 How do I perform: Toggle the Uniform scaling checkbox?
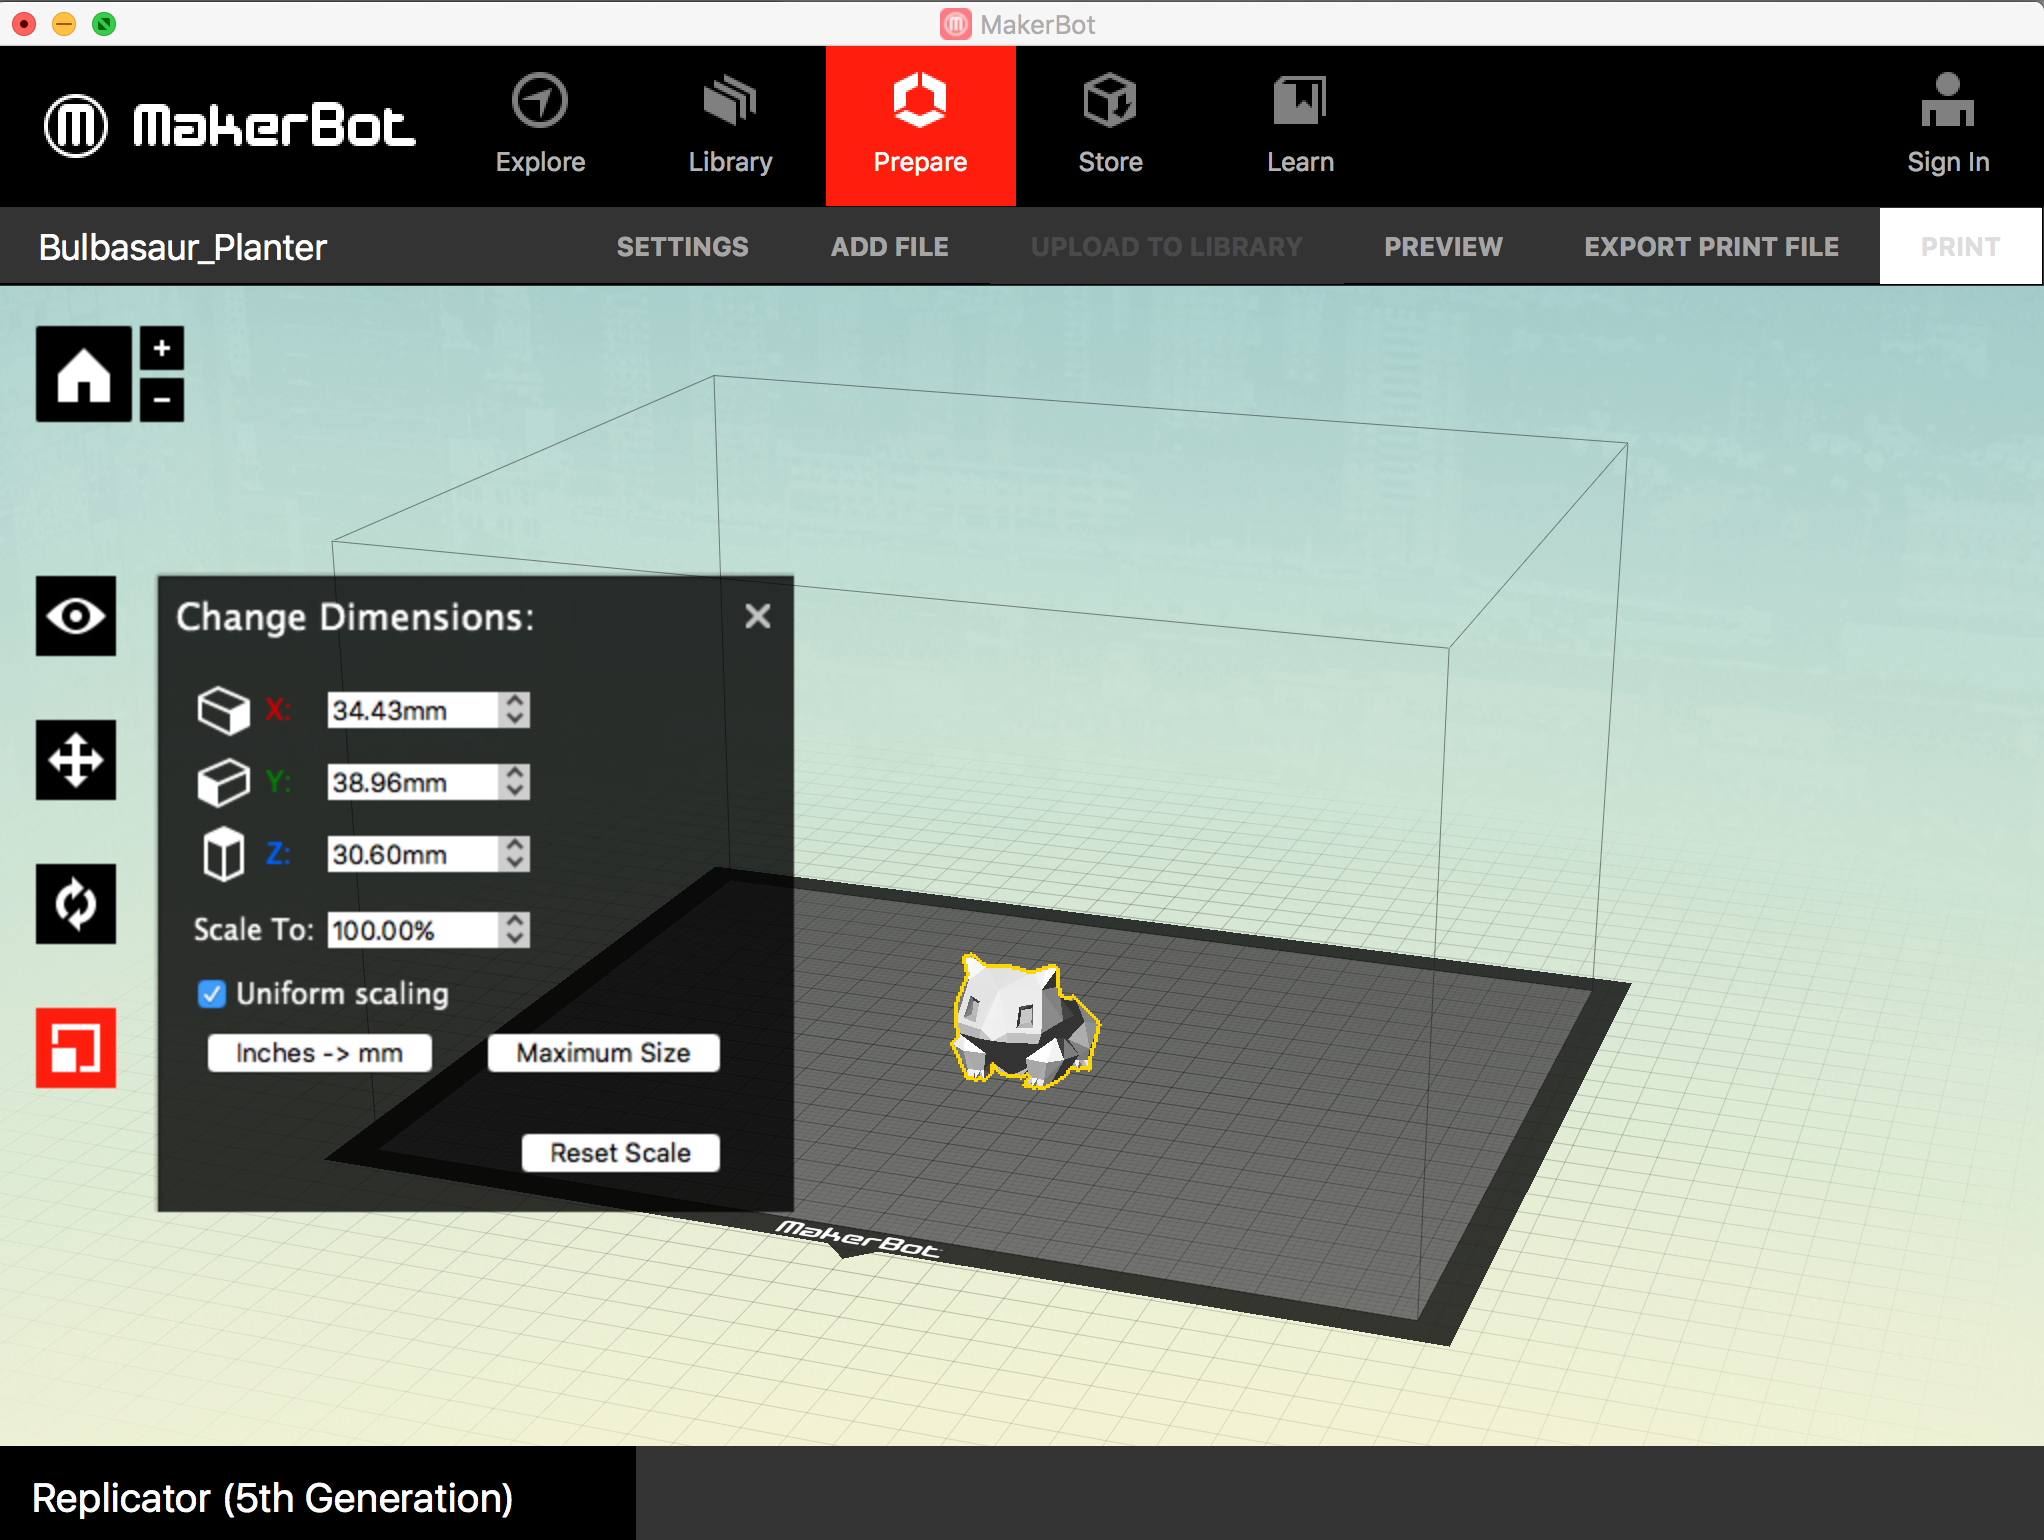[x=212, y=993]
